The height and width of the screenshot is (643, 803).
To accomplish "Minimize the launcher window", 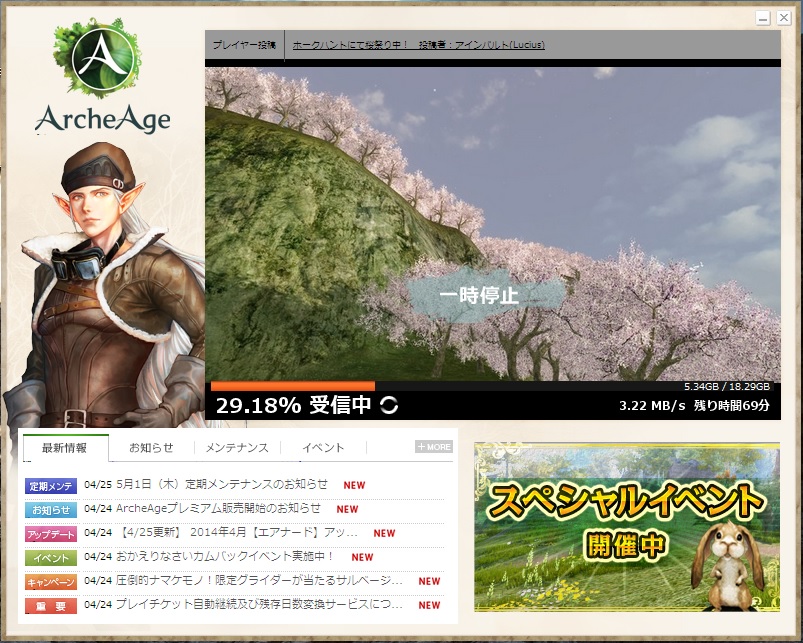I will (763, 18).
